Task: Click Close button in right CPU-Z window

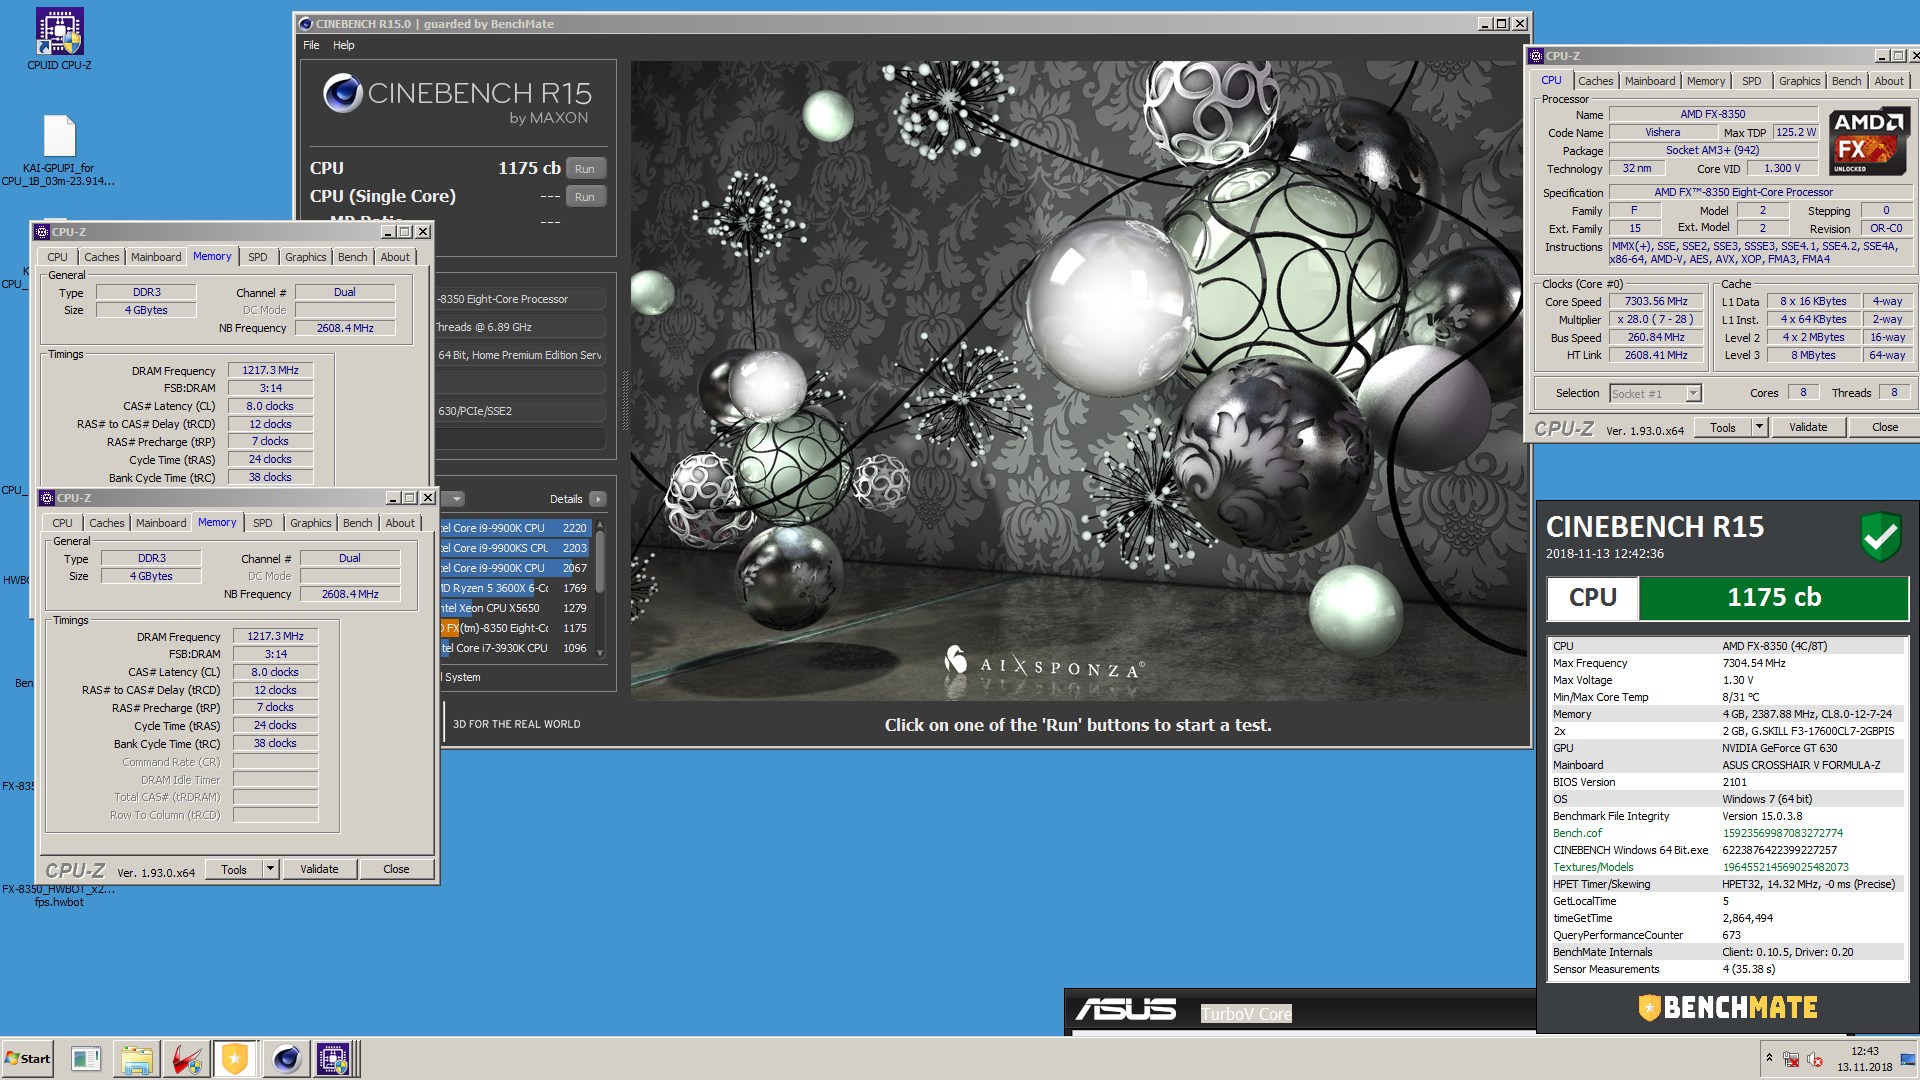Action: 1884,427
